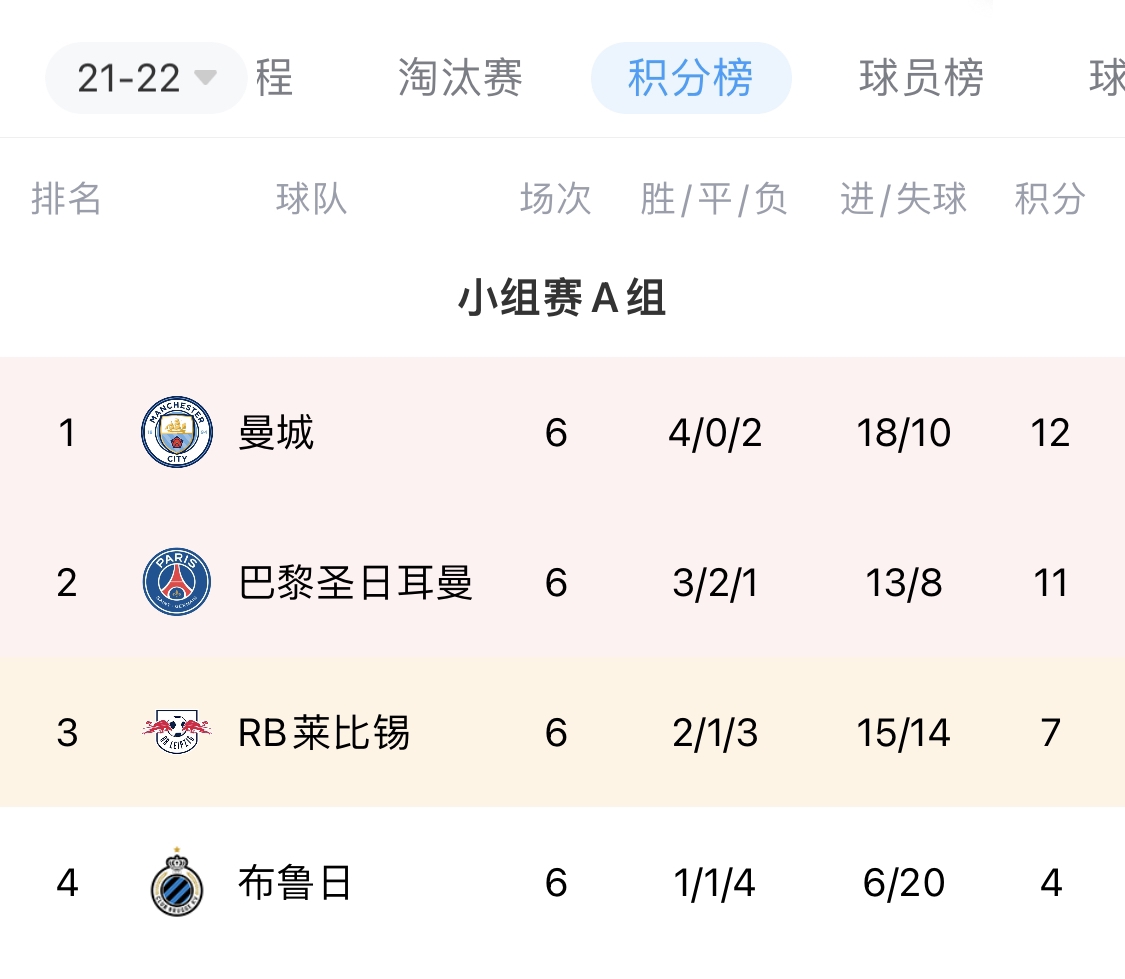Open the 球员榜 tab
This screenshot has width=1125, height=979.
(x=921, y=77)
